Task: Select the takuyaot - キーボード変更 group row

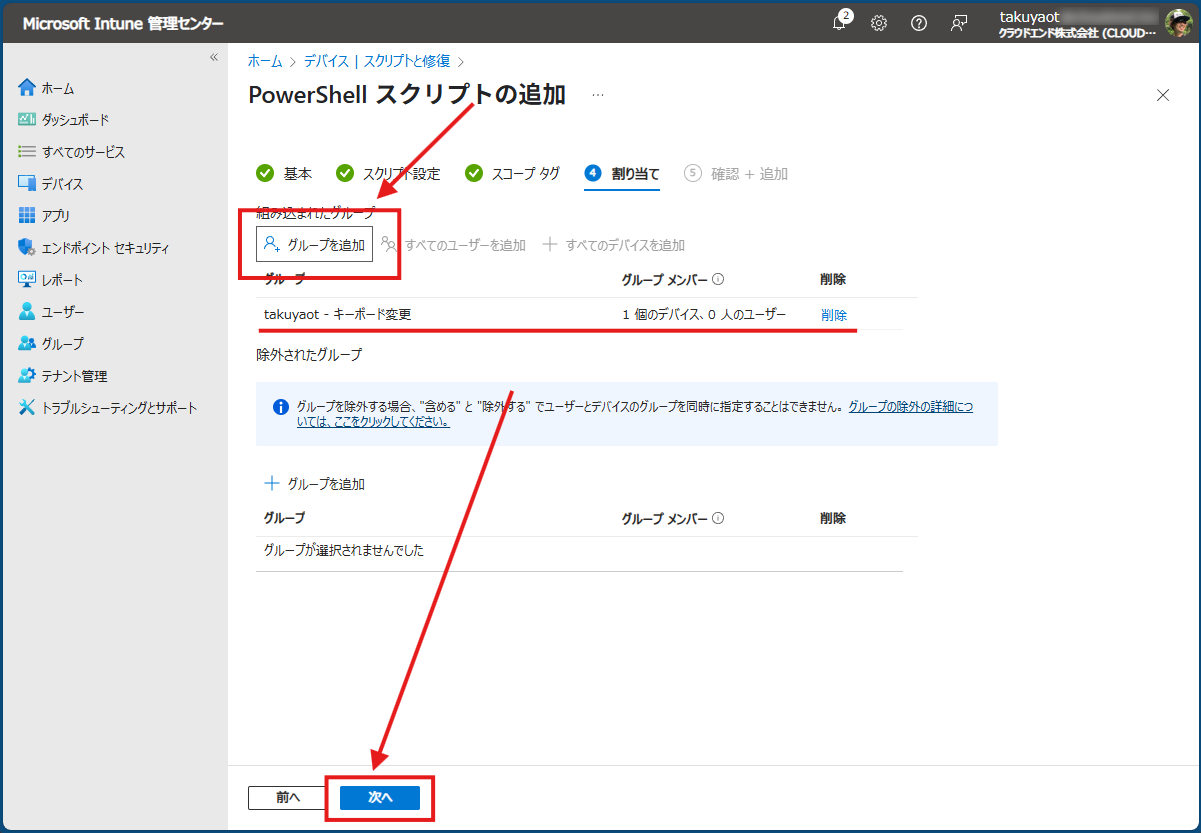Action: click(579, 314)
